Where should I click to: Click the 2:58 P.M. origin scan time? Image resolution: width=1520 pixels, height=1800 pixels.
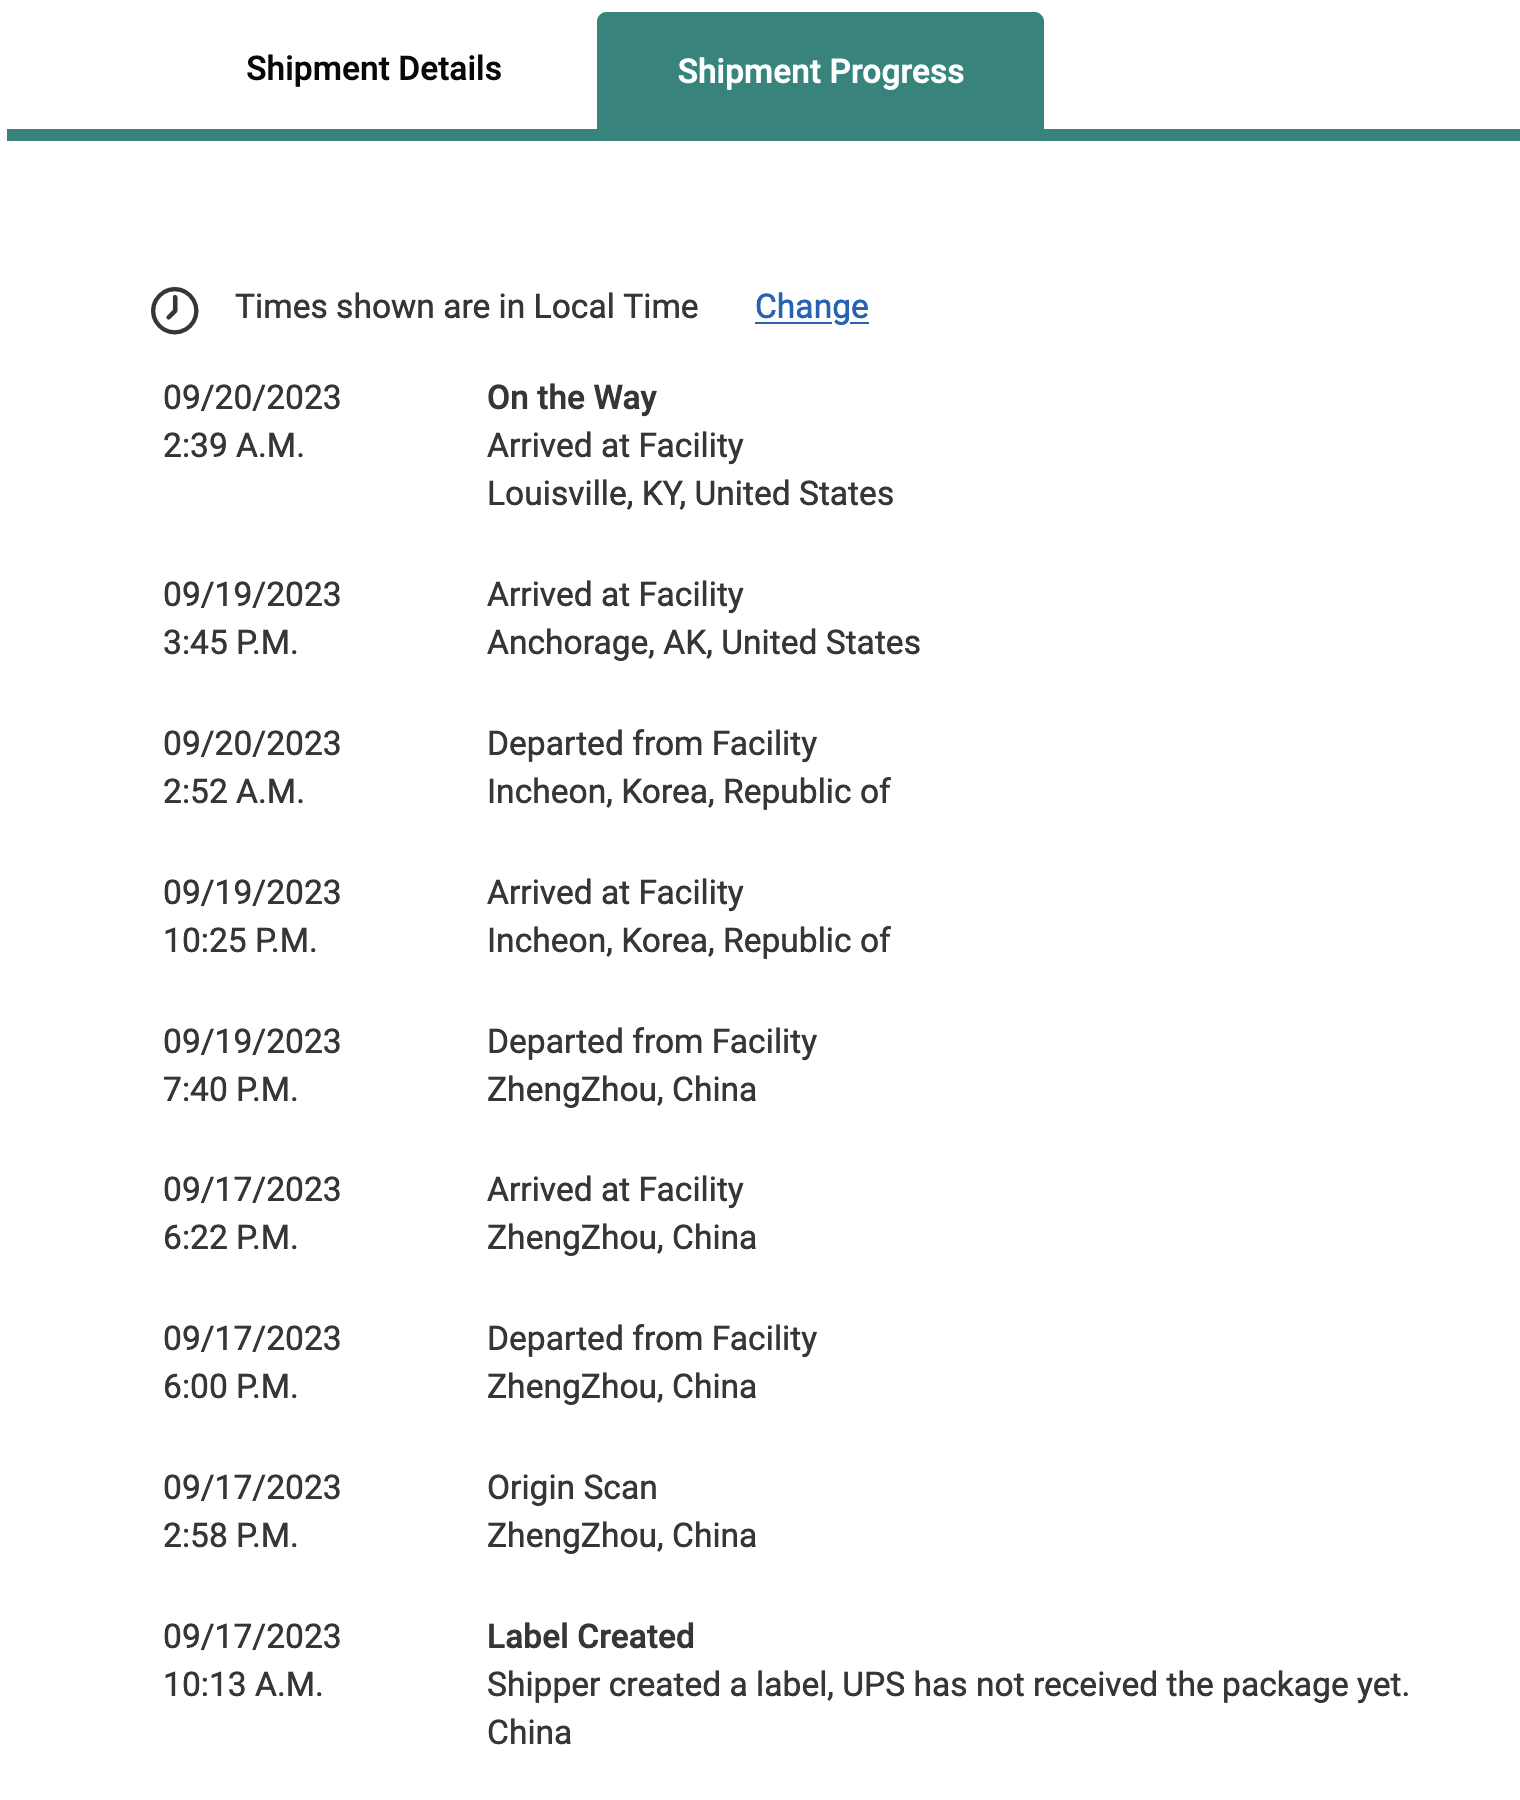click(230, 1536)
